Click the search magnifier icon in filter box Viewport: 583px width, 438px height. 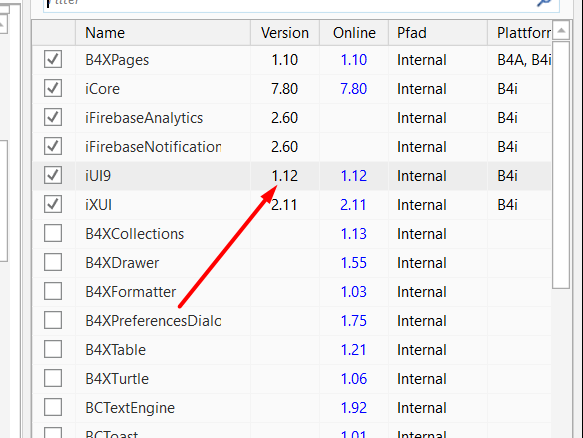coord(544,3)
